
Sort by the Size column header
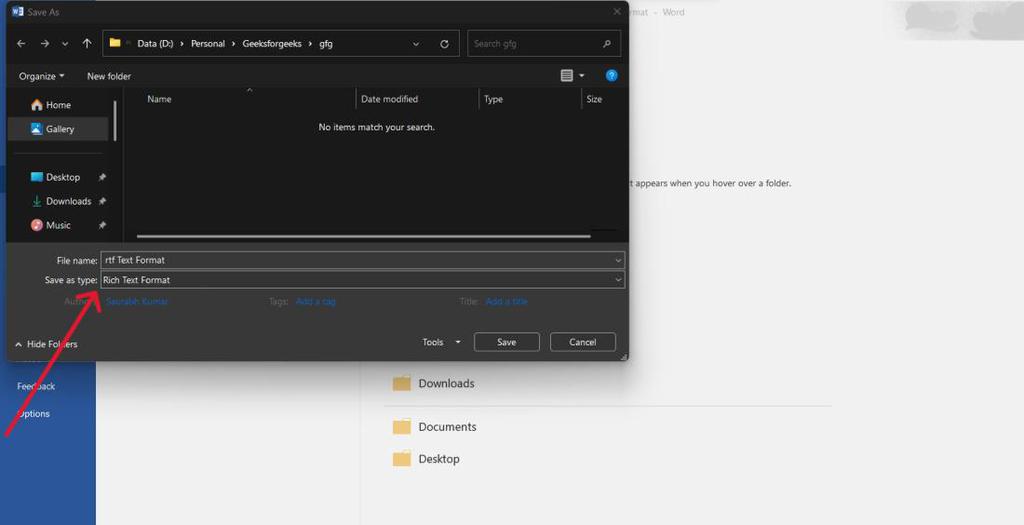point(594,99)
